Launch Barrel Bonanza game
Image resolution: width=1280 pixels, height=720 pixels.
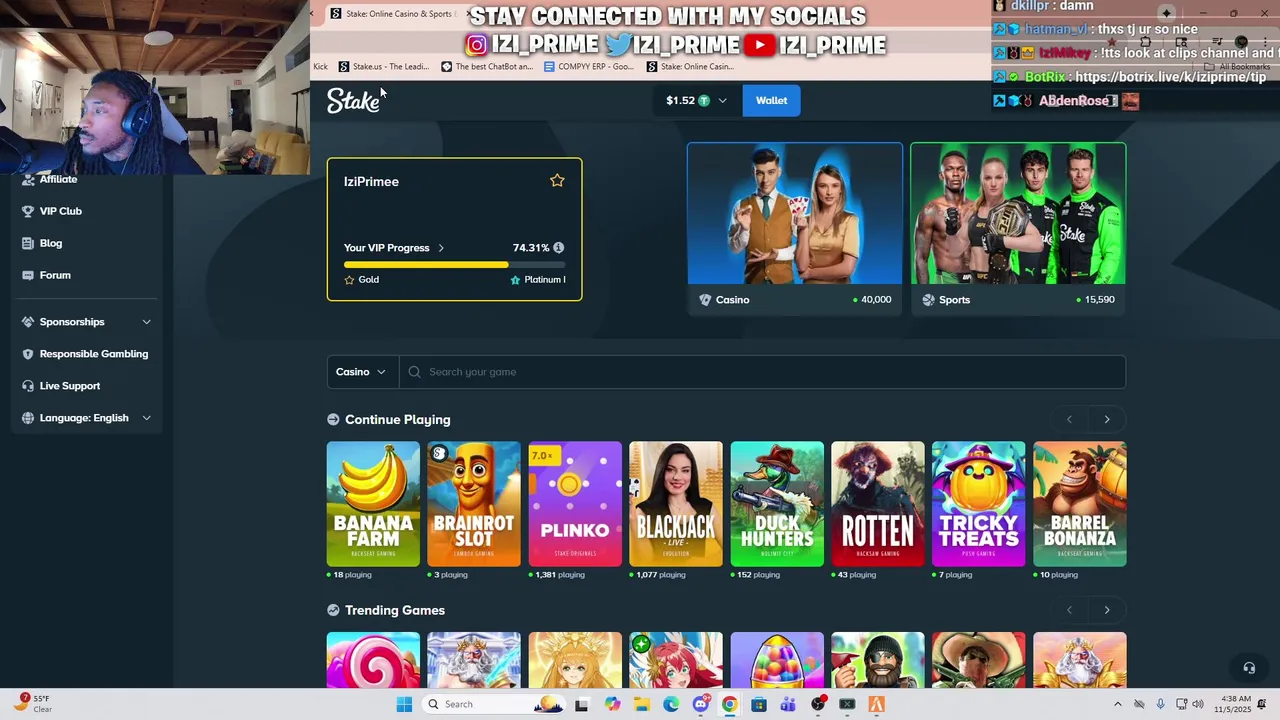click(1080, 504)
